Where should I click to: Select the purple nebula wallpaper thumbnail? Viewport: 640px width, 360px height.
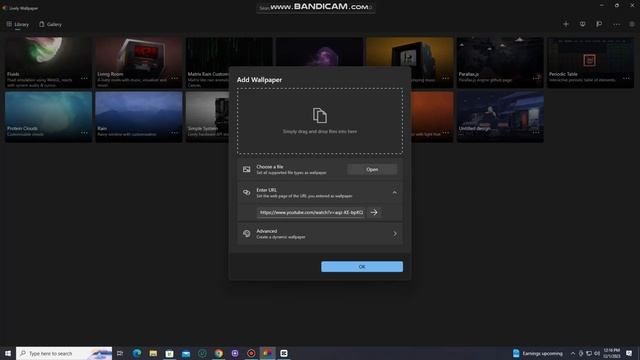click(320, 51)
